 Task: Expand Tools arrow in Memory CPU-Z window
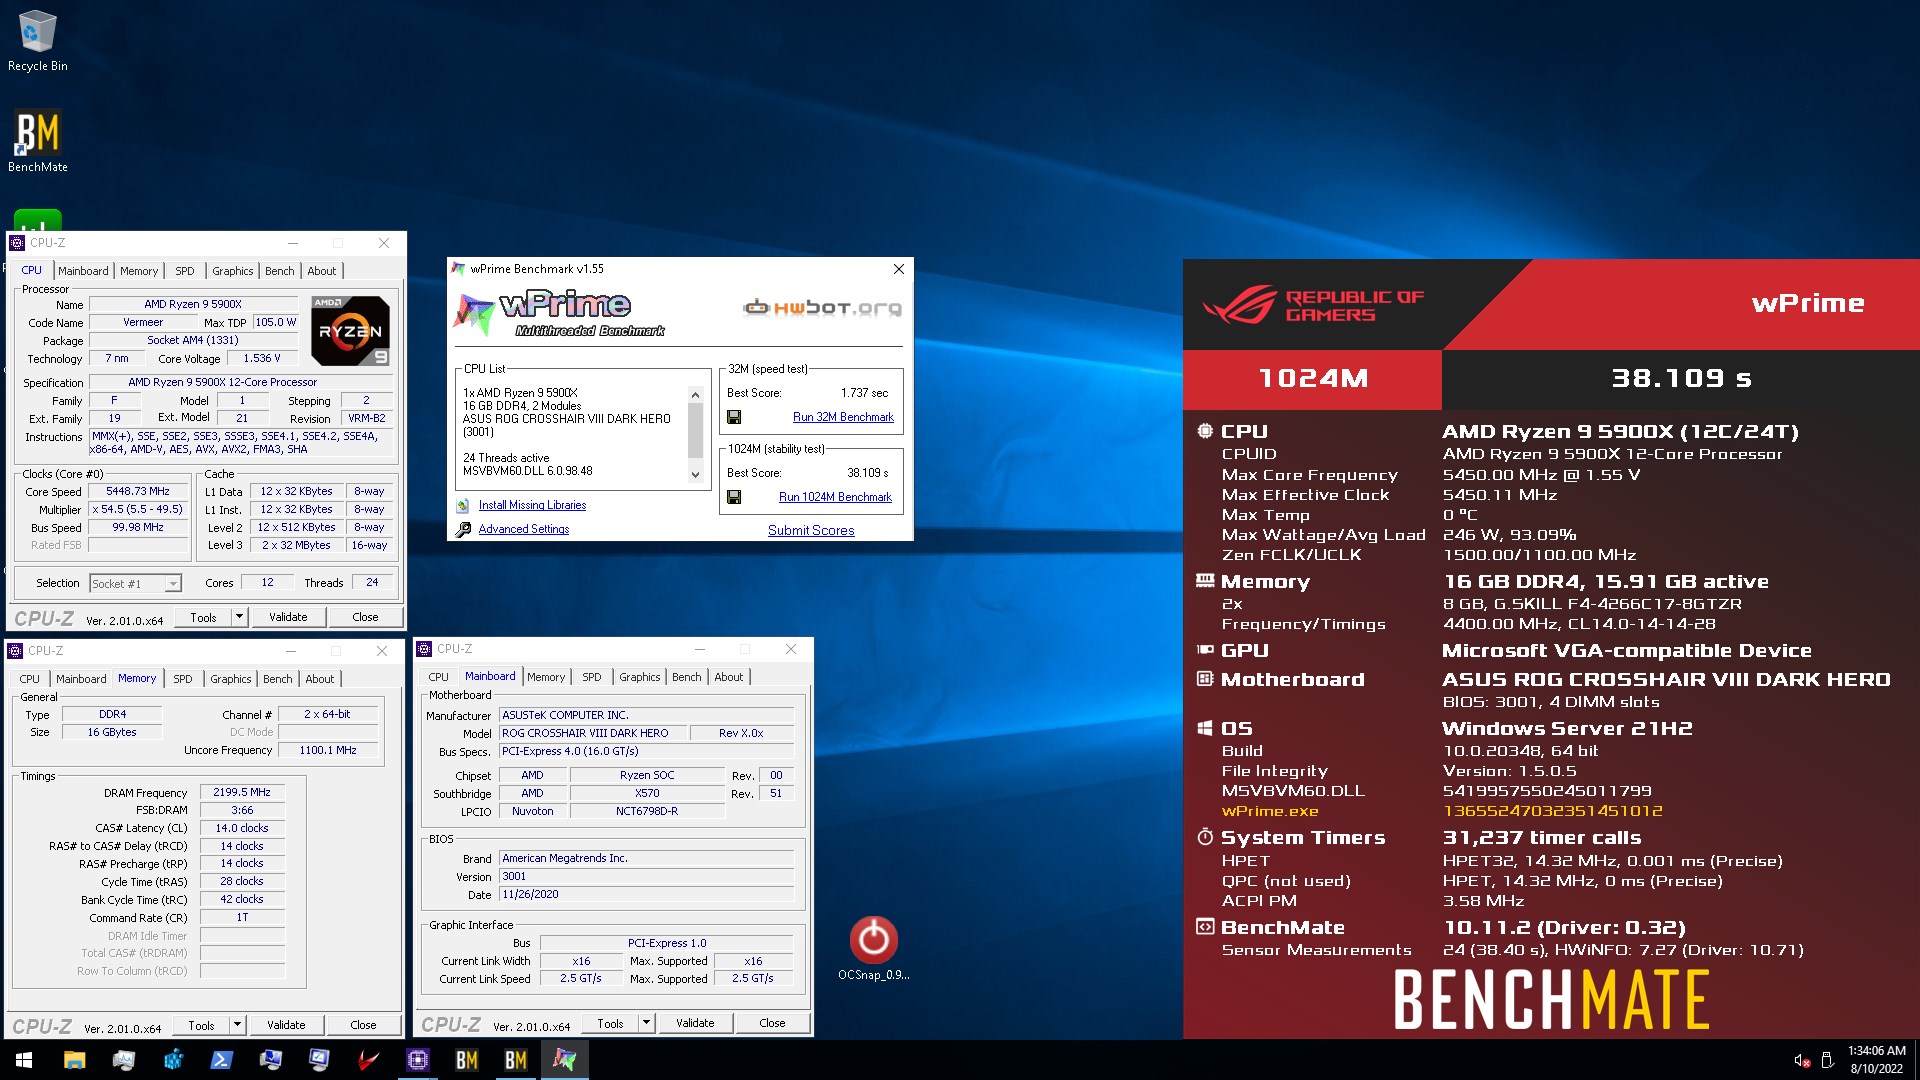click(237, 1025)
